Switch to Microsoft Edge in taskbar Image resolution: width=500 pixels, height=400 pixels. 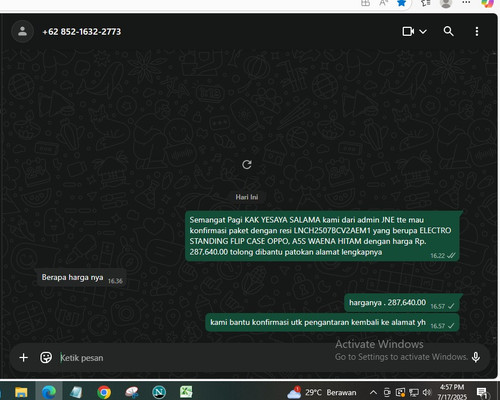pyautogui.click(x=49, y=392)
